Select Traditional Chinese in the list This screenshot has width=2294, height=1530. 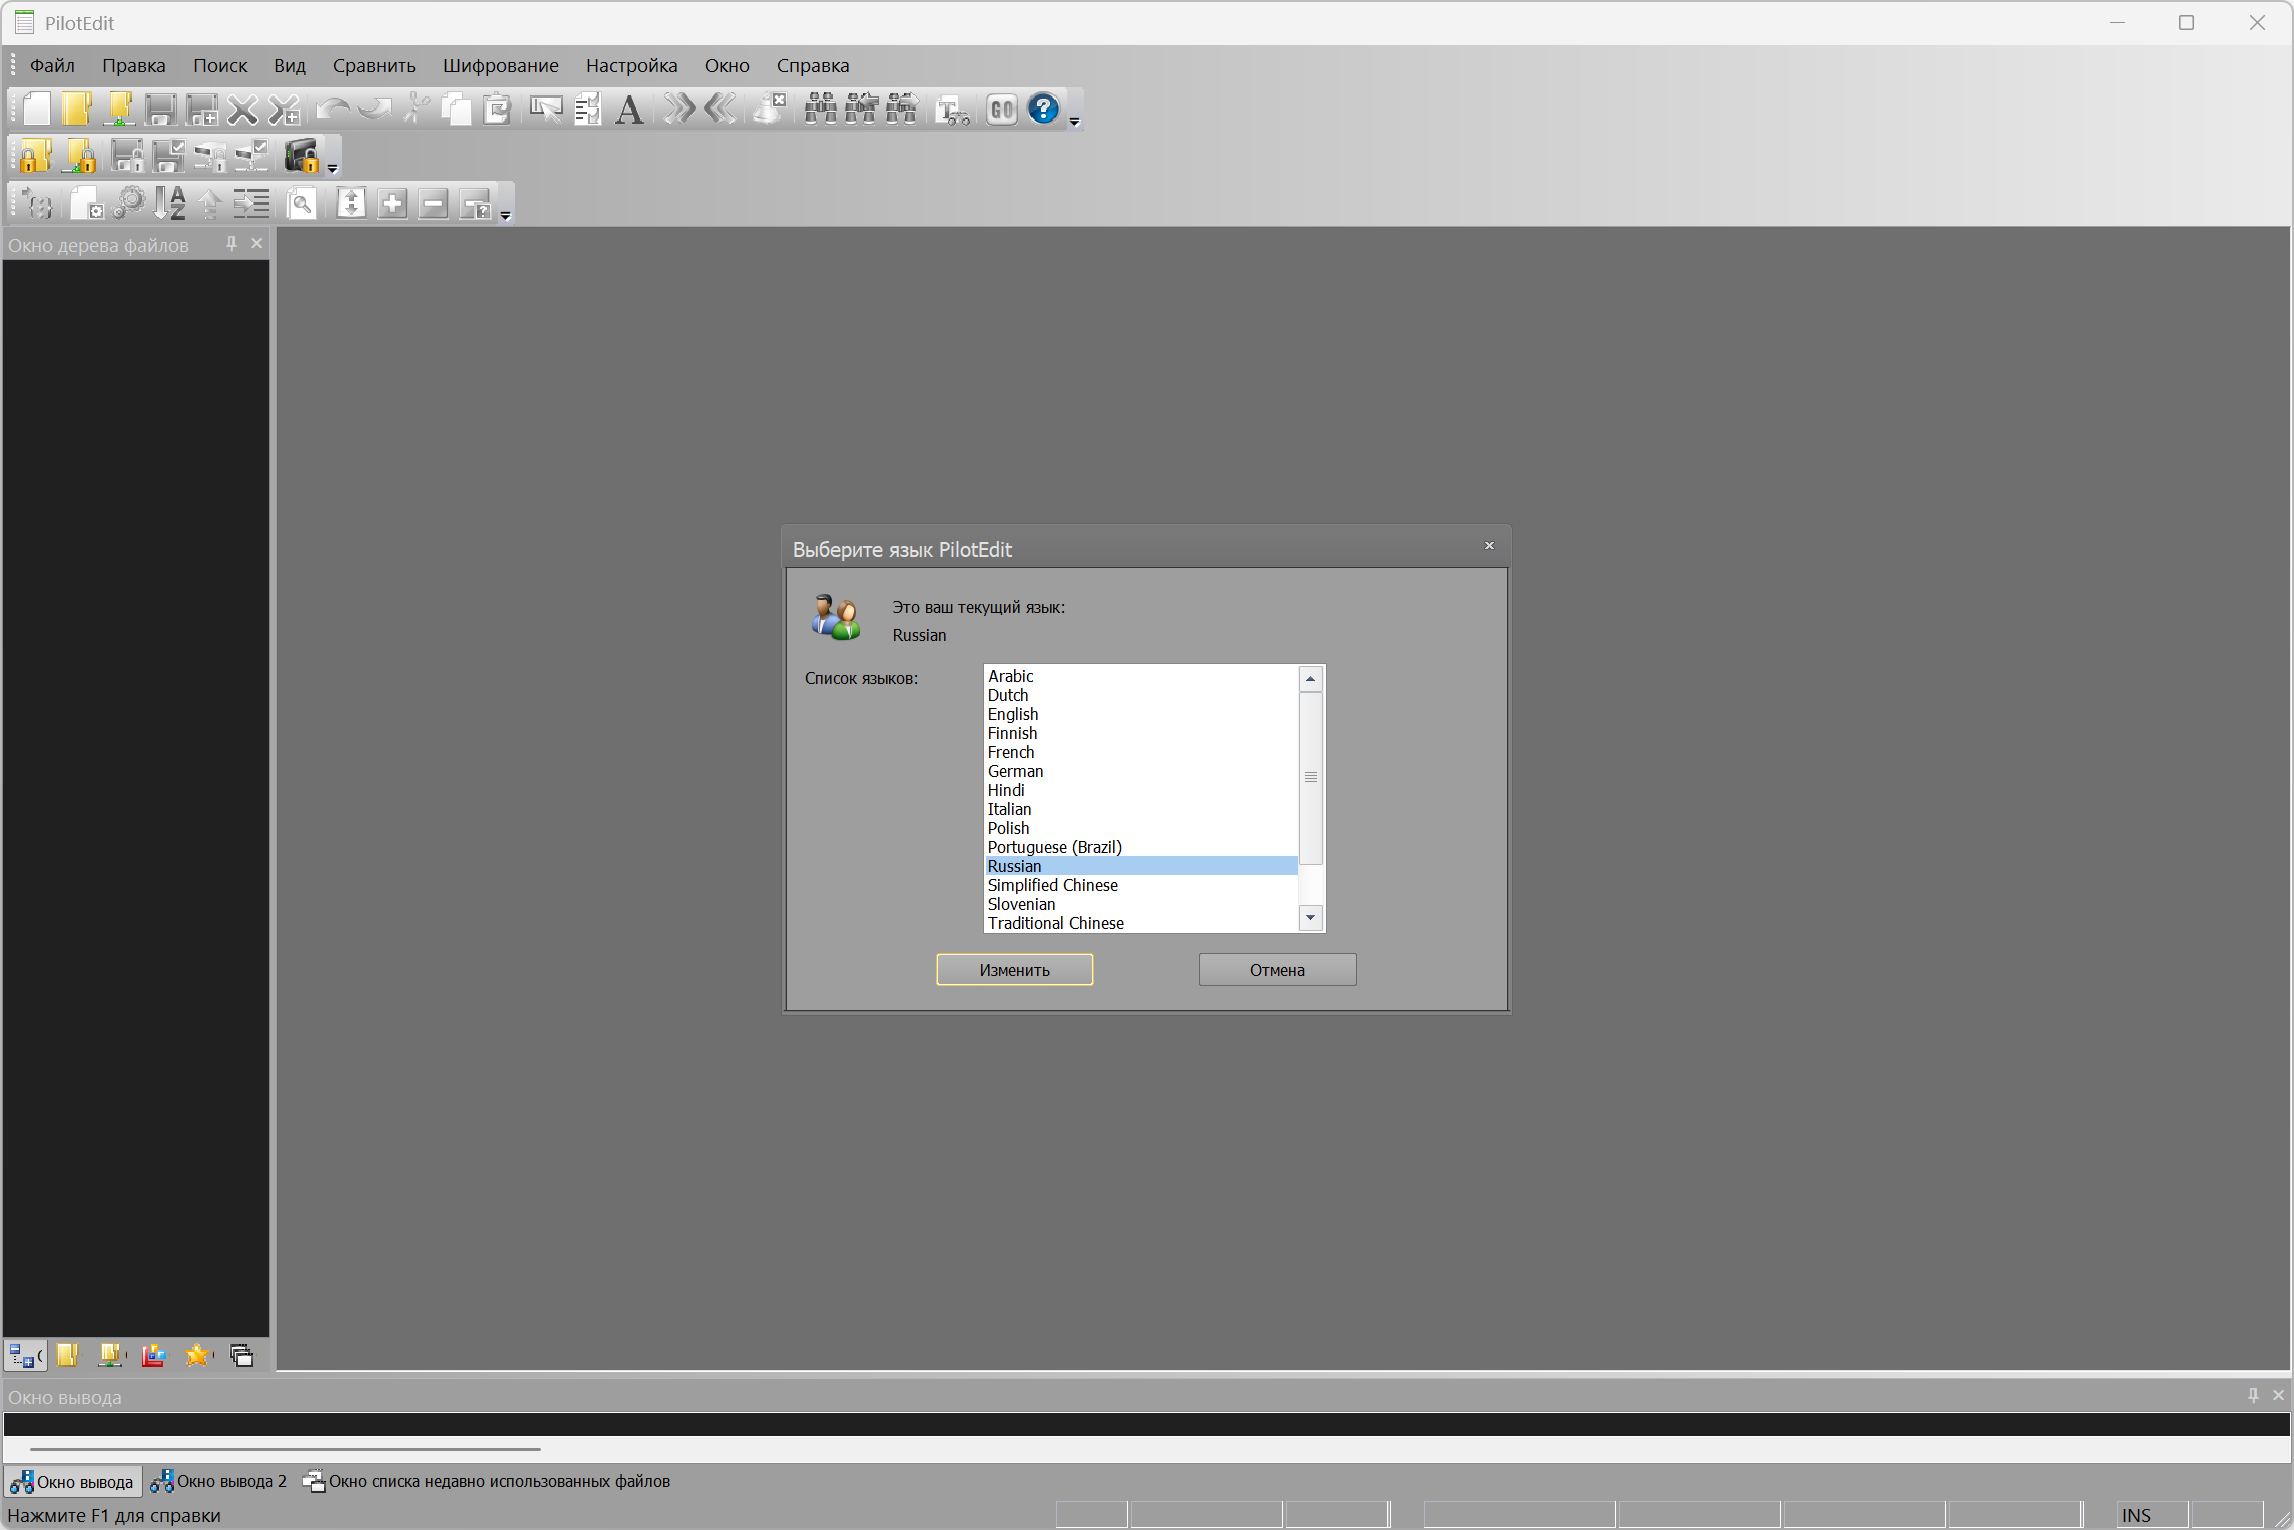coord(1141,923)
